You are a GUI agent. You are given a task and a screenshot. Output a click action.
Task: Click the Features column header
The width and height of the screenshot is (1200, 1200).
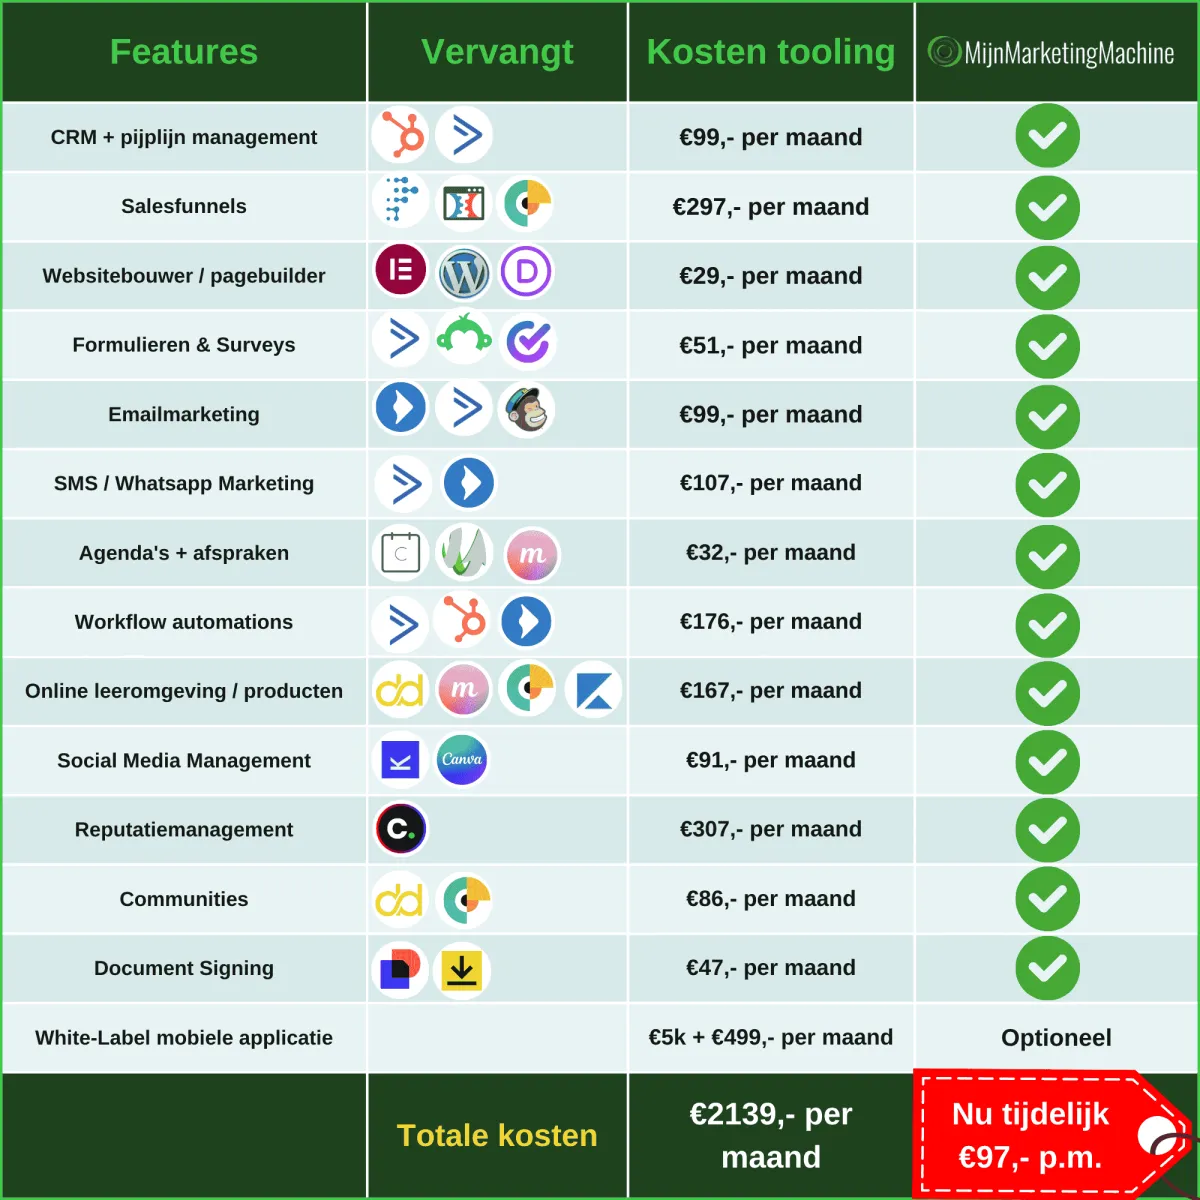point(184,51)
